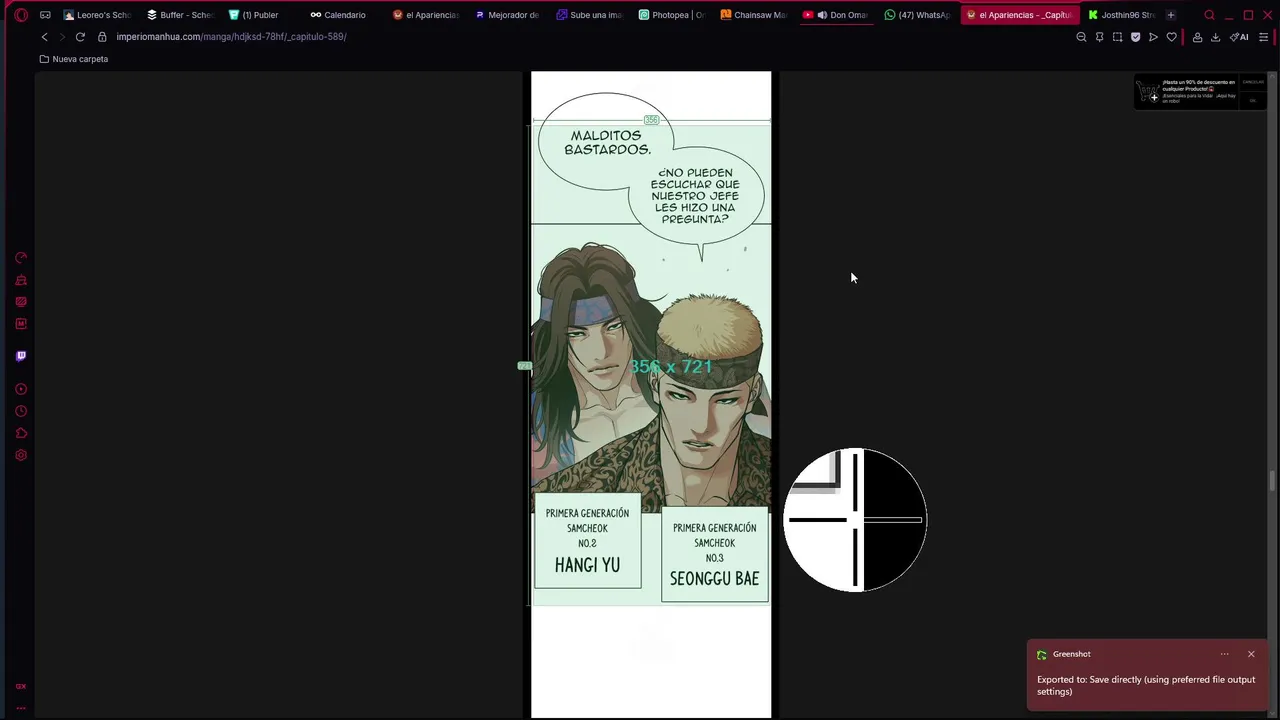Open the GX Corner gamepad icon
This screenshot has width=1280, height=720.
pyautogui.click(x=45, y=15)
